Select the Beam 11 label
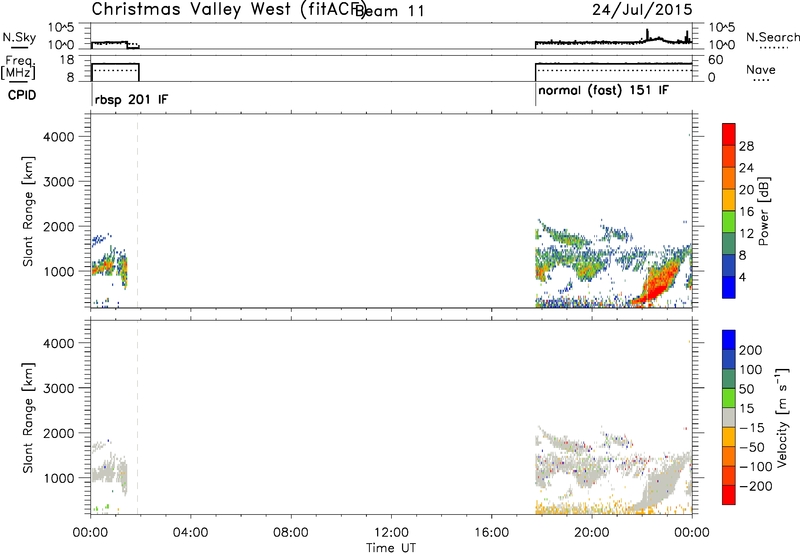Image resolution: width=800 pixels, height=554 pixels. pos(390,11)
